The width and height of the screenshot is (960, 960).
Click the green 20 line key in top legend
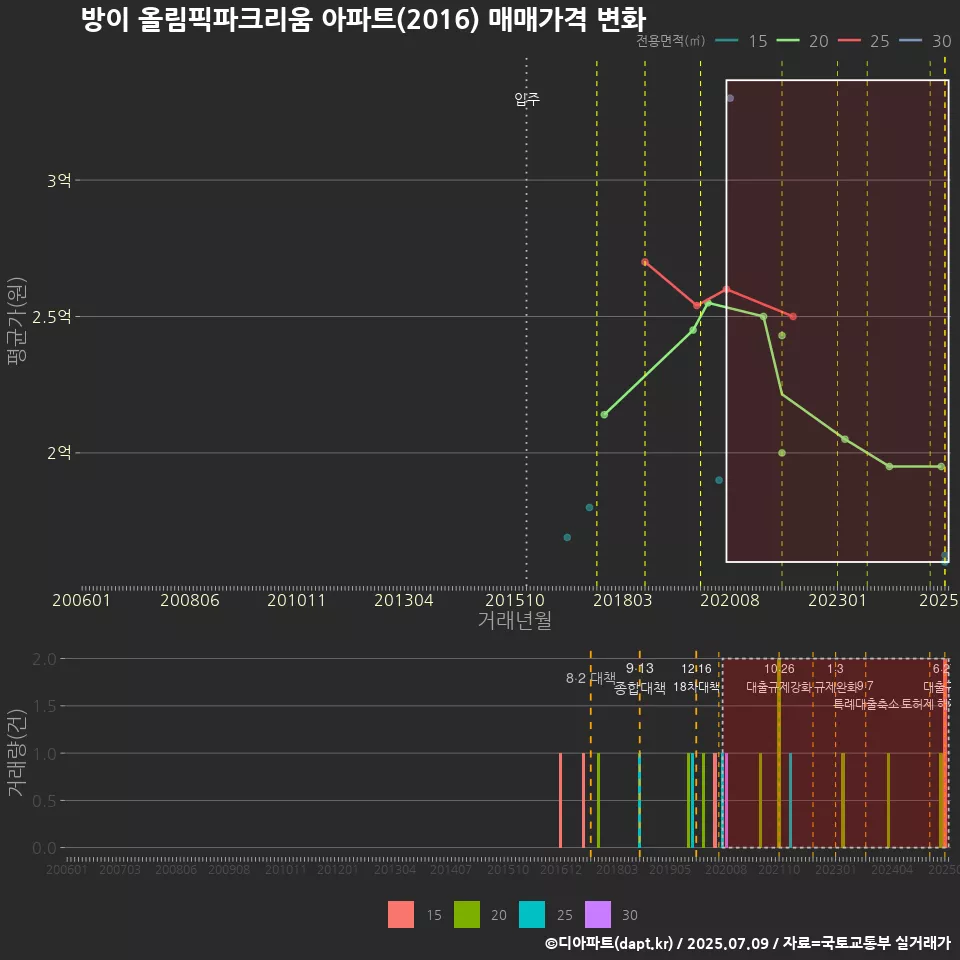pyautogui.click(x=788, y=41)
